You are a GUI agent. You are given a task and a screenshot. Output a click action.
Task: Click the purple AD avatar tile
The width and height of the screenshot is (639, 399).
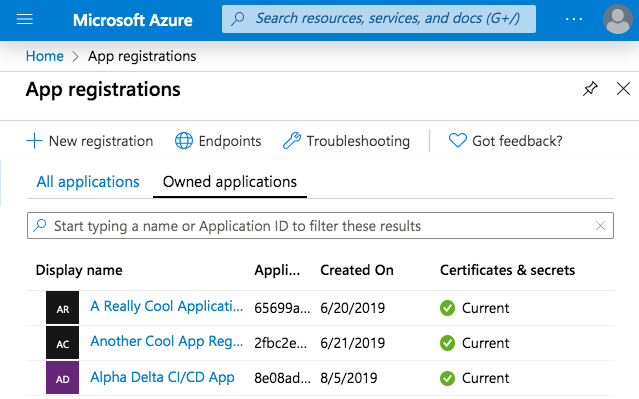point(62,377)
